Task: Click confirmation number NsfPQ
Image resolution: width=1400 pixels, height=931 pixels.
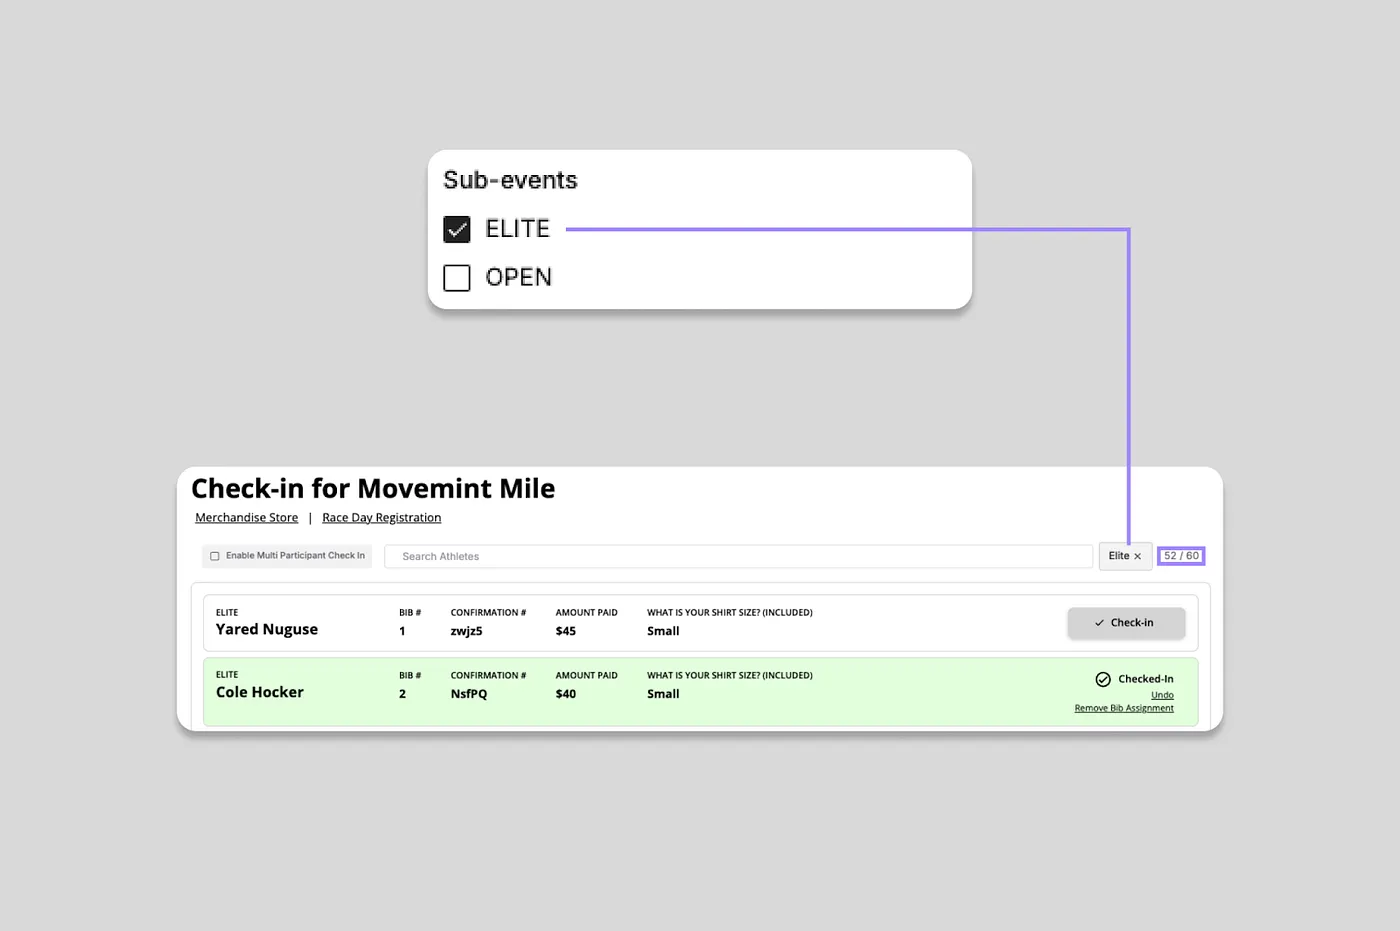Action: tap(469, 694)
